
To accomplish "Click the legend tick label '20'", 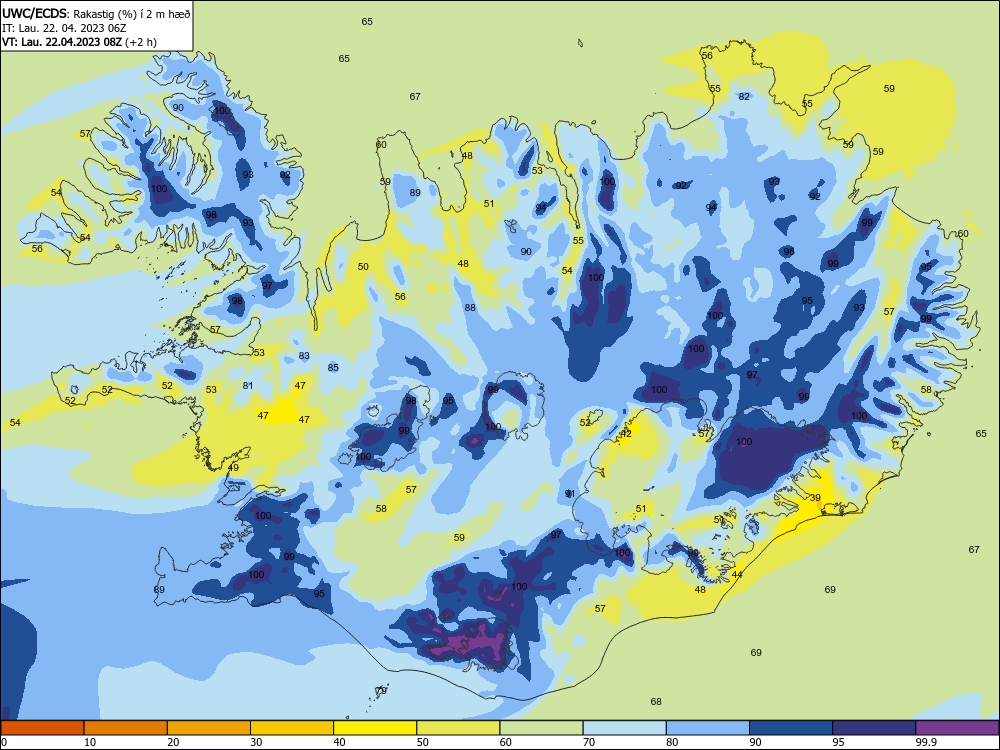I will point(173,742).
